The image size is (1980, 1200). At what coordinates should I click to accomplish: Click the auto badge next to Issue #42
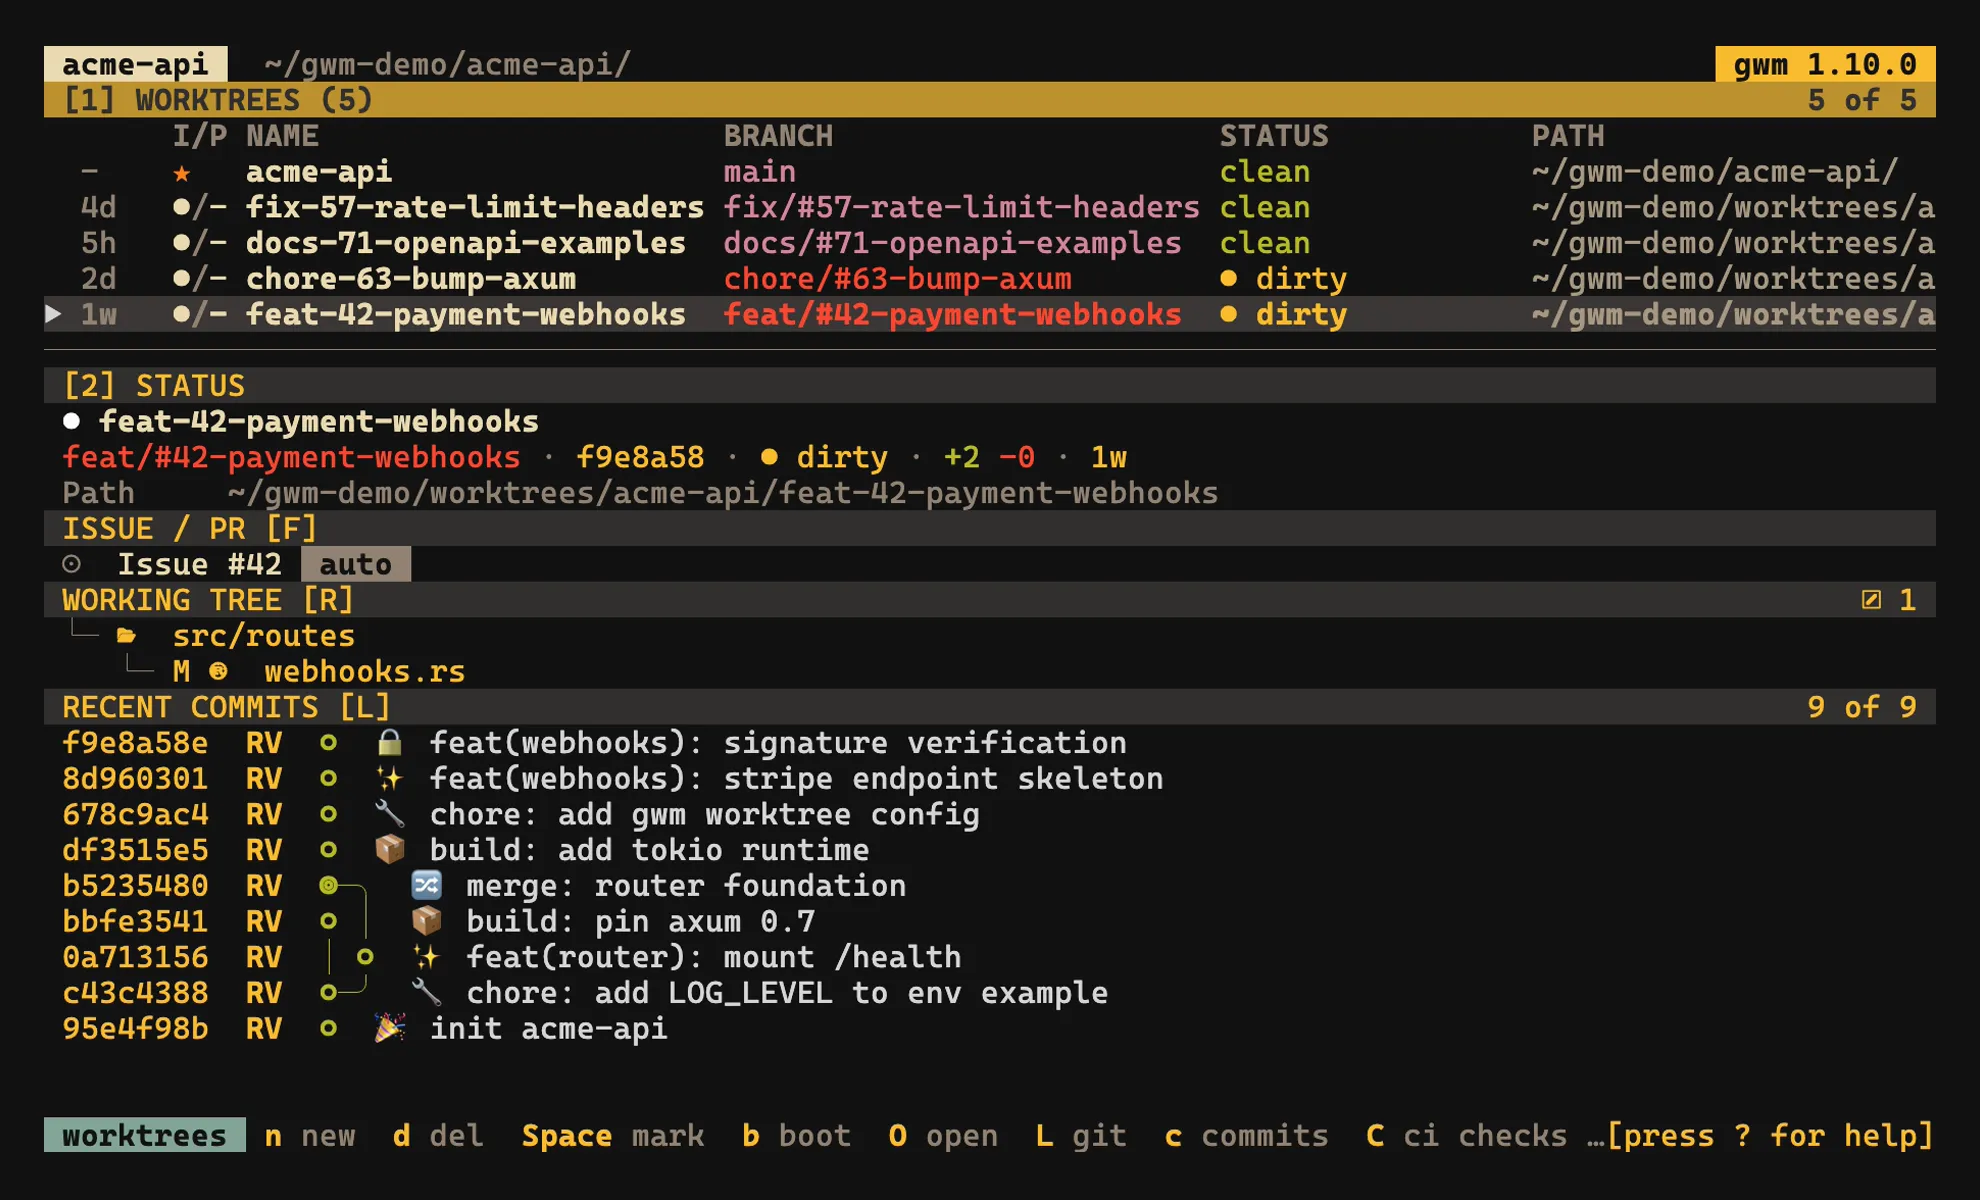356,564
